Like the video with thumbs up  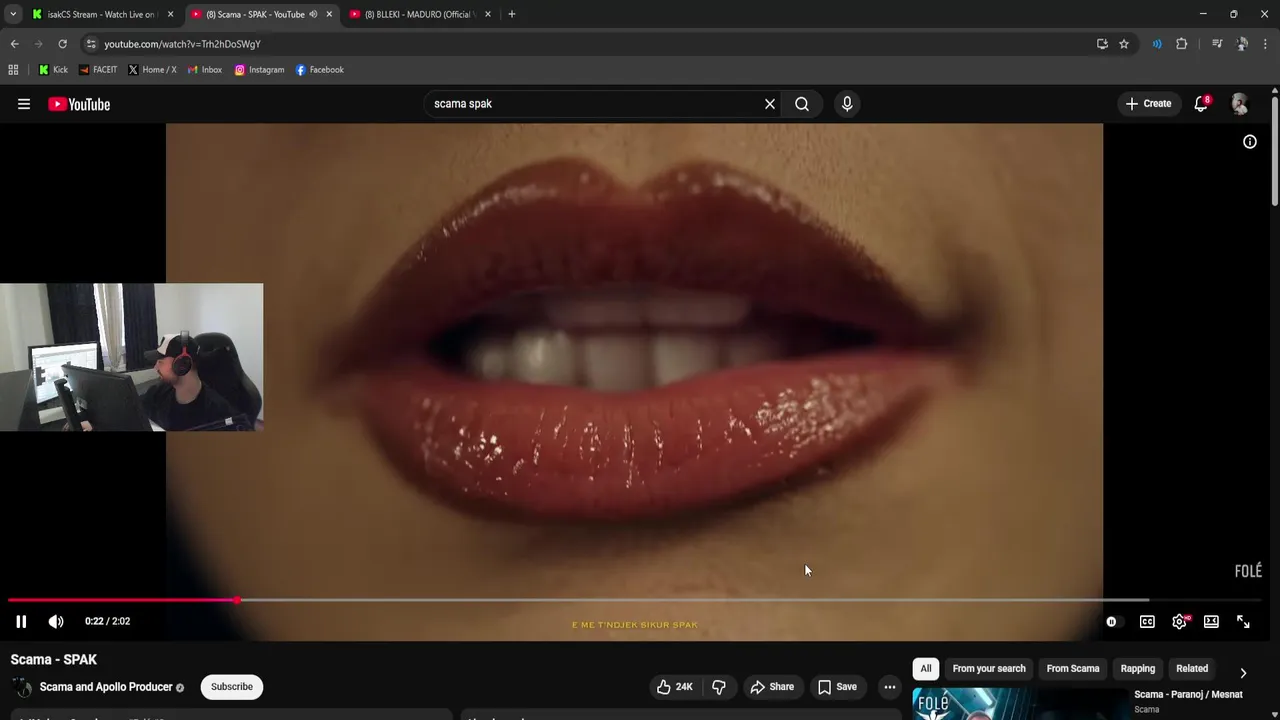point(675,687)
